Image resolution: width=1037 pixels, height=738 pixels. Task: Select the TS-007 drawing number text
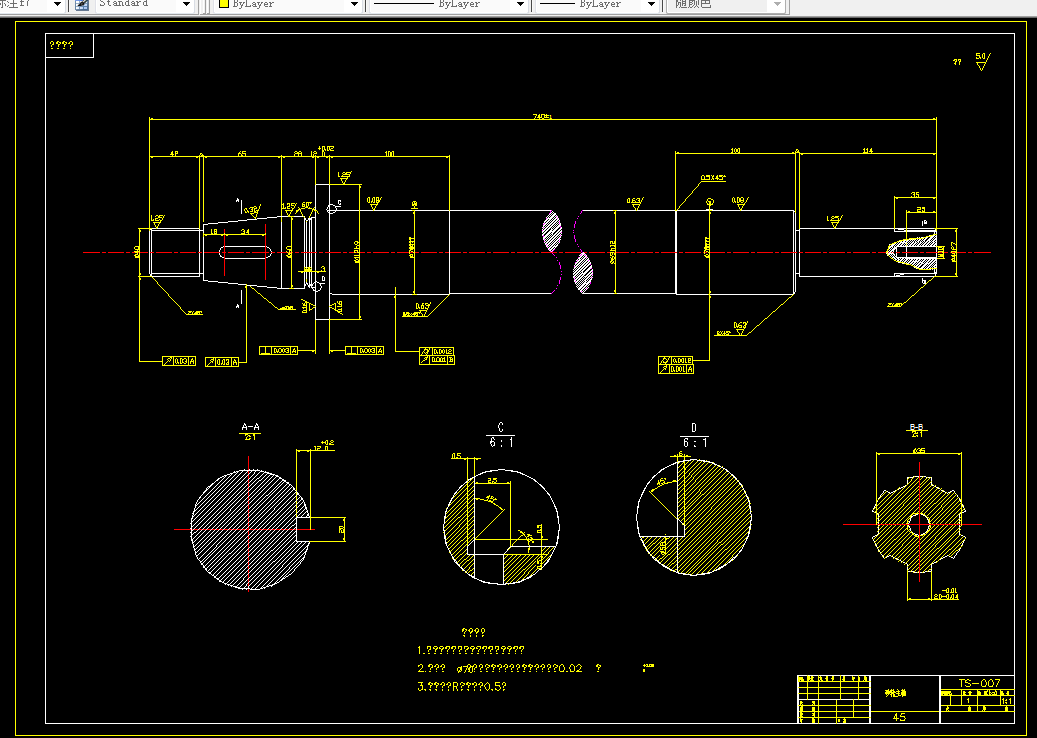tap(979, 682)
